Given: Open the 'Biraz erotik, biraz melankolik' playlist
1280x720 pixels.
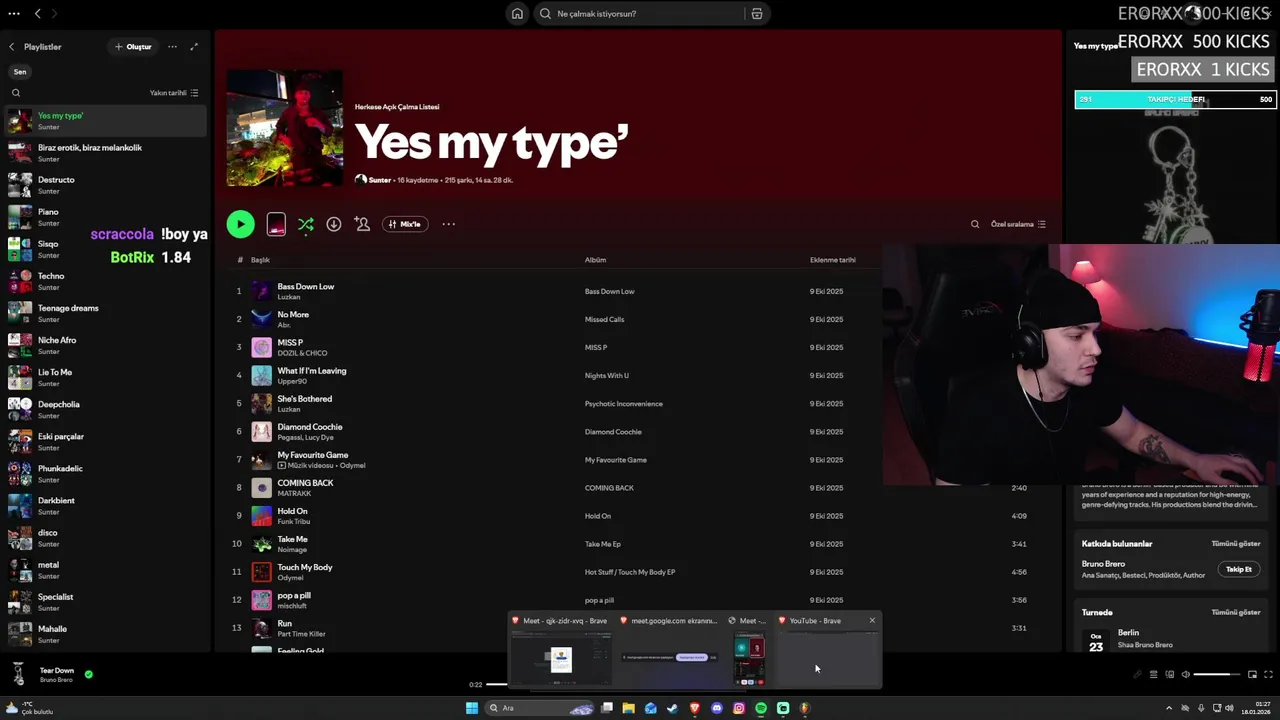Looking at the screenshot, I should pyautogui.click(x=104, y=152).
